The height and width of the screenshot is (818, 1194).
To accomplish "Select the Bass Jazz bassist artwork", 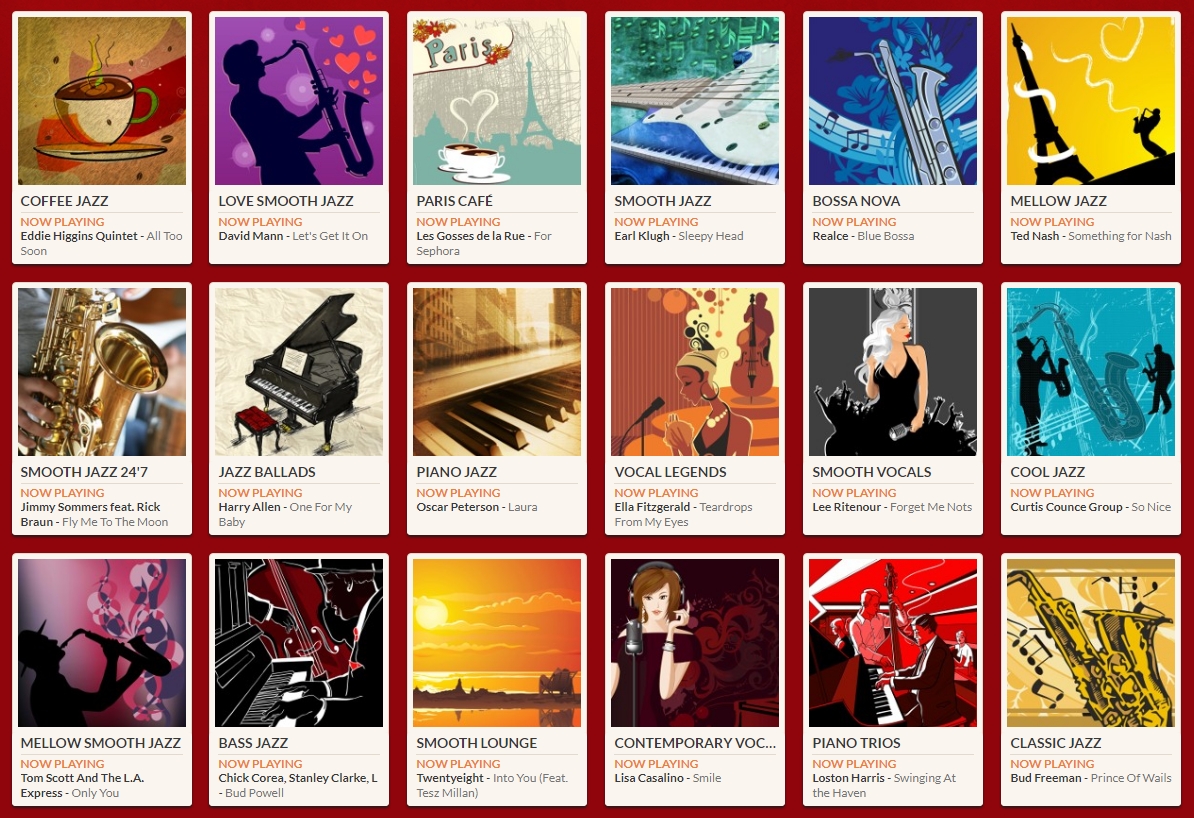I will pyautogui.click(x=299, y=643).
